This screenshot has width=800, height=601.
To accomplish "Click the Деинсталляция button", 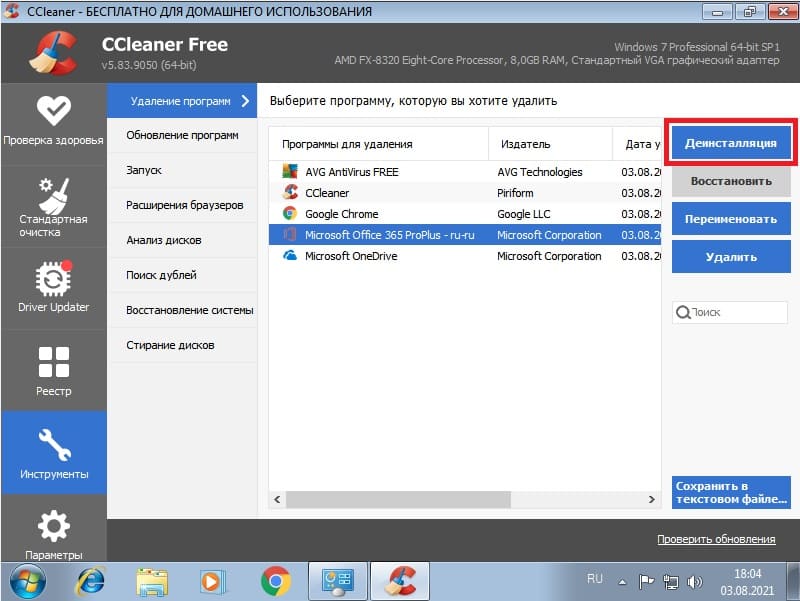I will (731, 143).
